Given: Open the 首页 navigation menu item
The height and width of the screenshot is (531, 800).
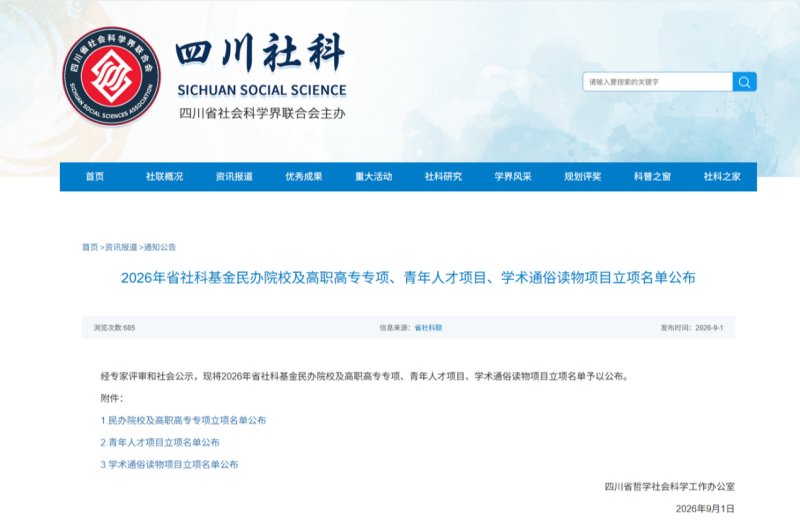Looking at the screenshot, I should click(x=94, y=176).
